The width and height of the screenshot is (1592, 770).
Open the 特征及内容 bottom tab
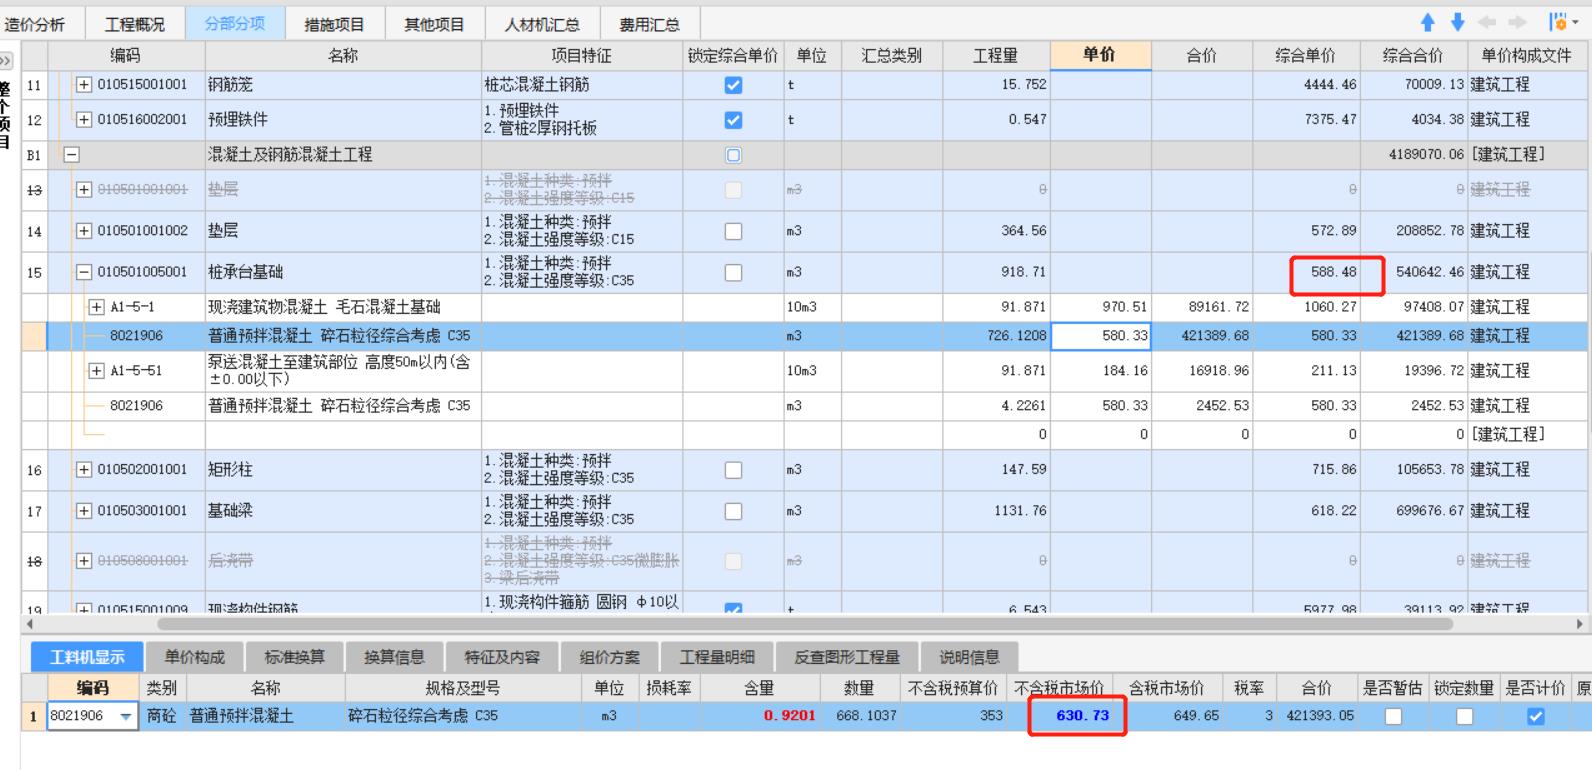502,657
